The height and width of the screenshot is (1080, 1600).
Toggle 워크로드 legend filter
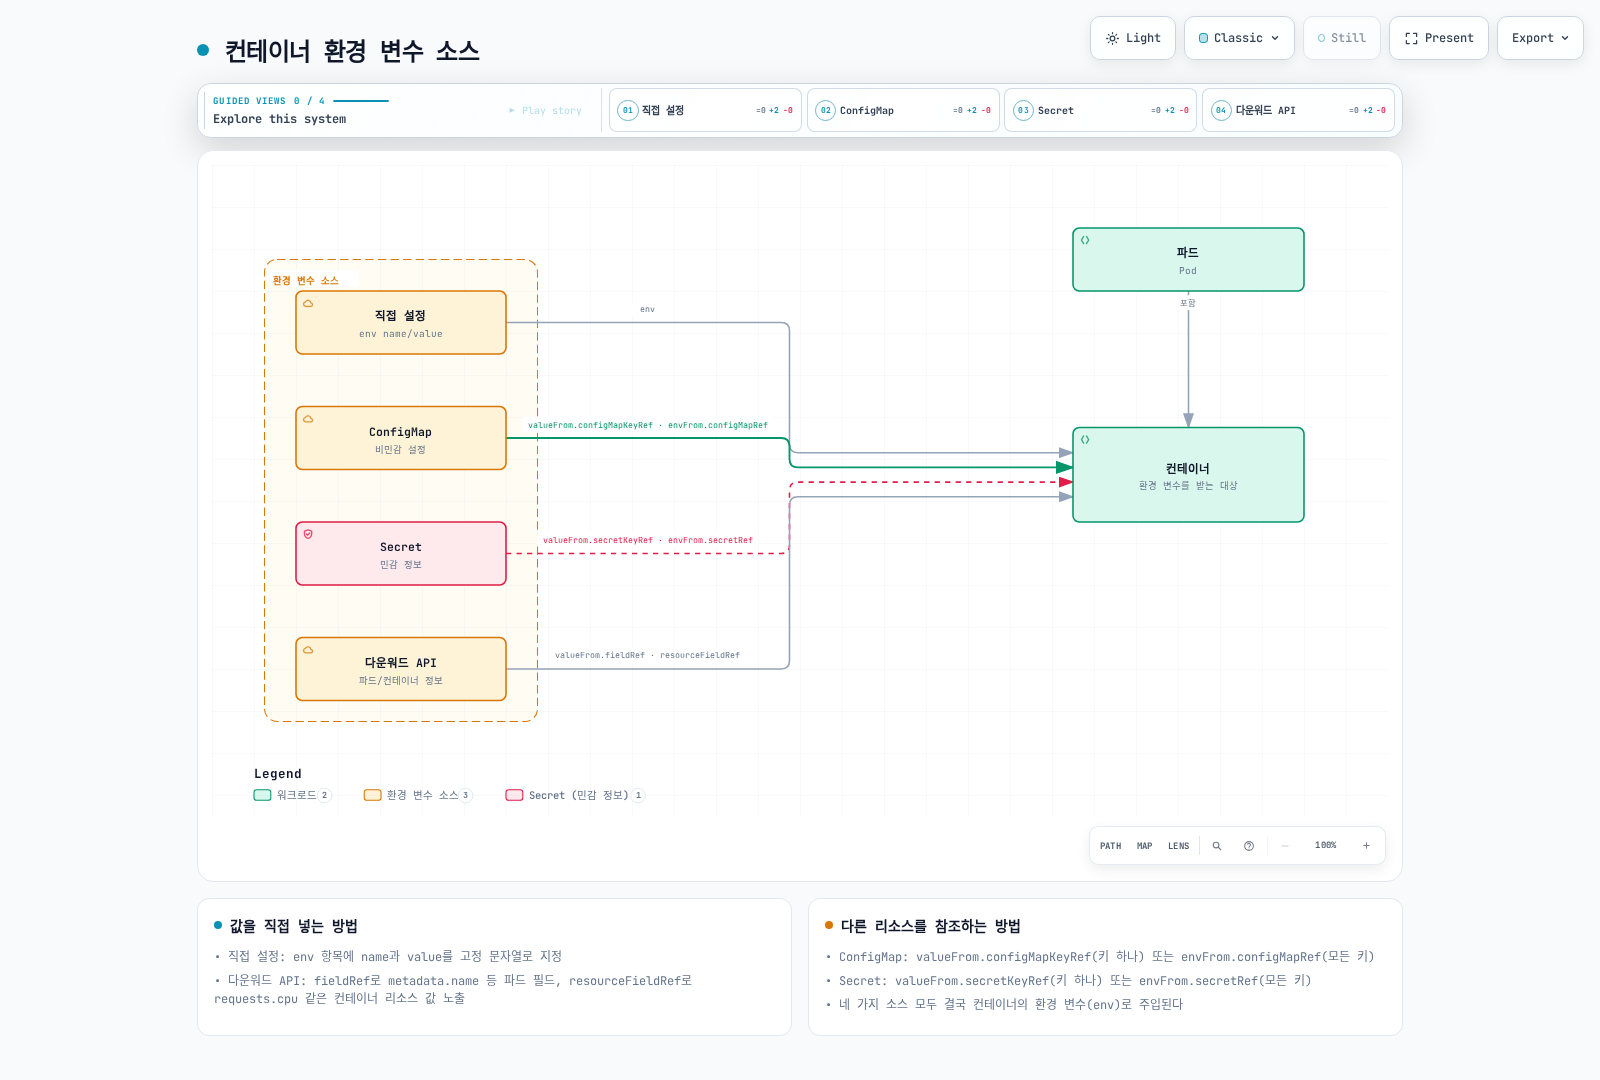click(x=292, y=795)
